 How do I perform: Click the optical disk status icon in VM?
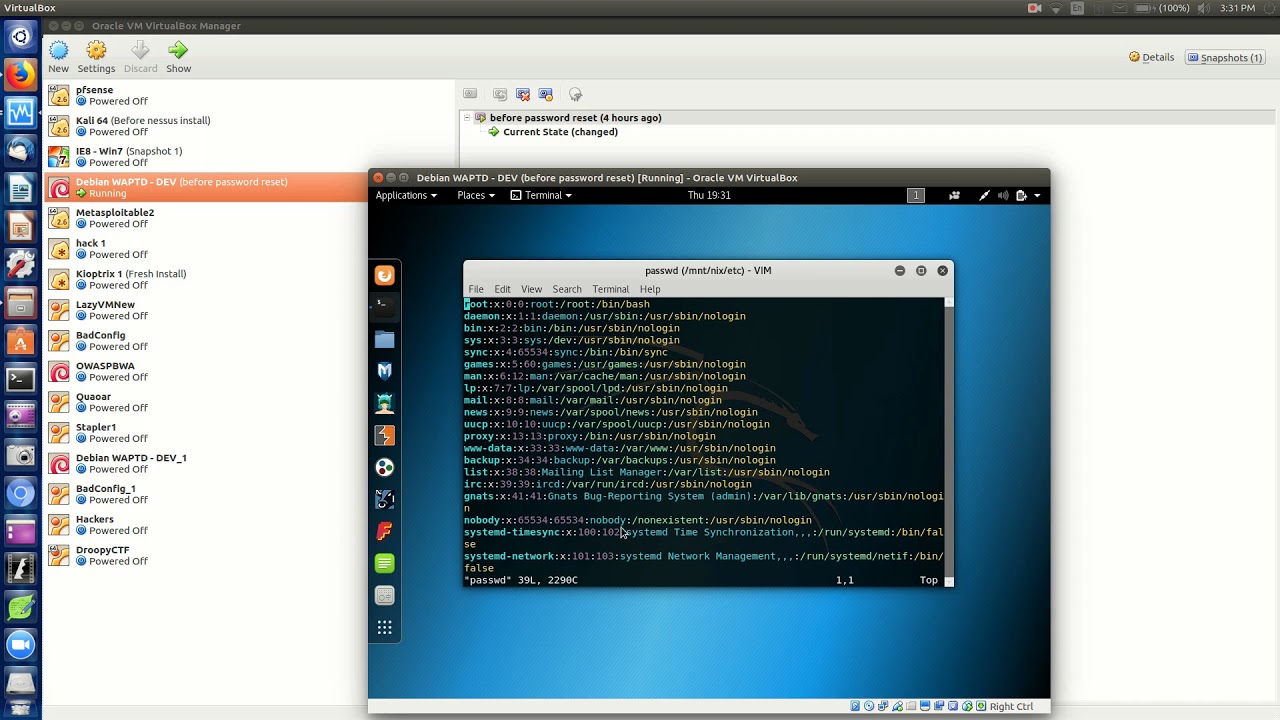[x=869, y=706]
